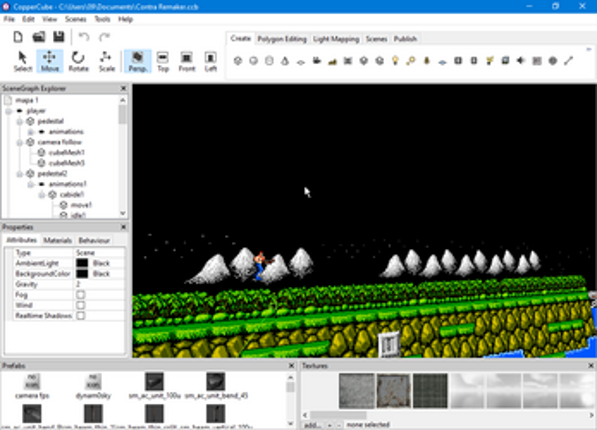This screenshot has width=597, height=430.
Task: Select the dynamDsky prefab
Action: pos(93,386)
